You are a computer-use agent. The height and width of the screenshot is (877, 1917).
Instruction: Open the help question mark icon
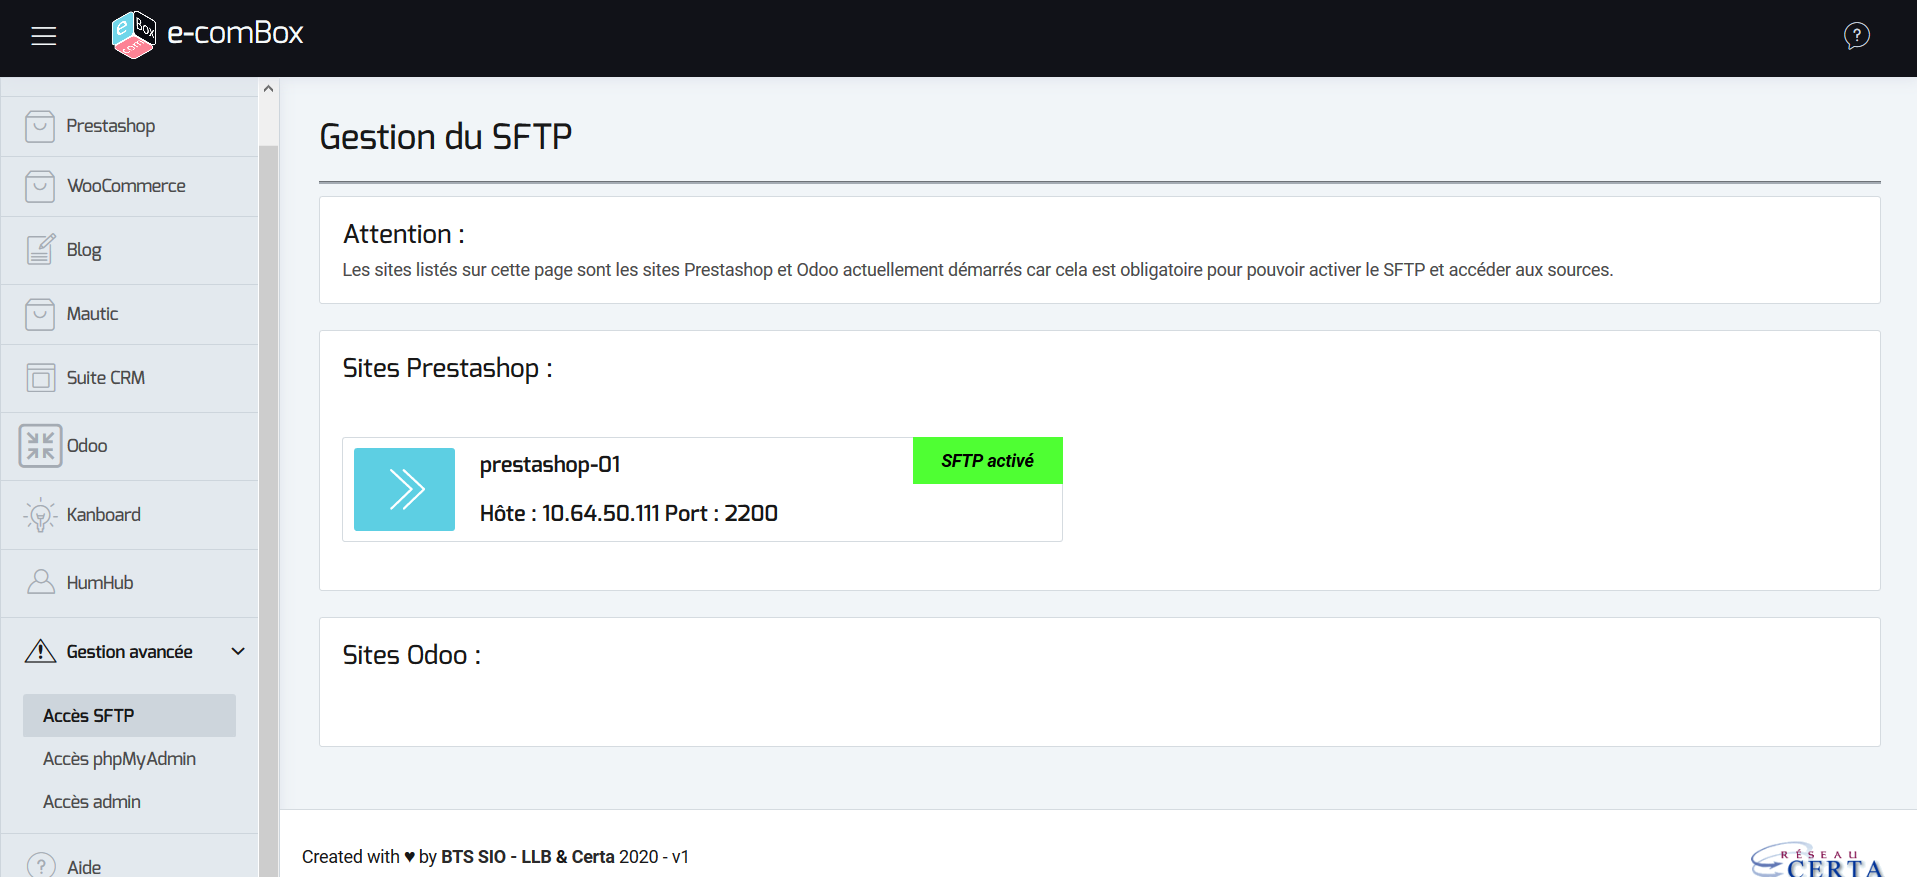coord(1856,36)
